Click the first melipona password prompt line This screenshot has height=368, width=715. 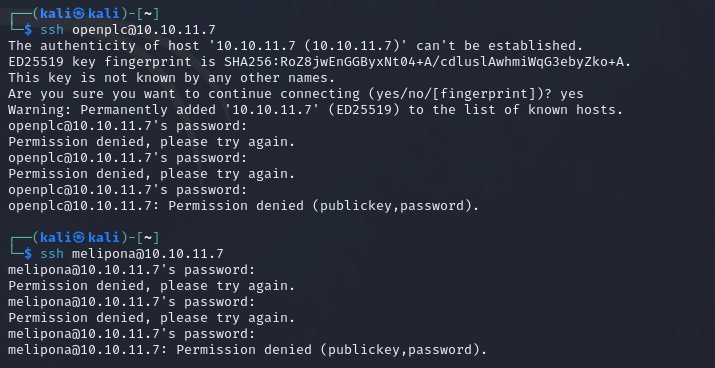132,270
